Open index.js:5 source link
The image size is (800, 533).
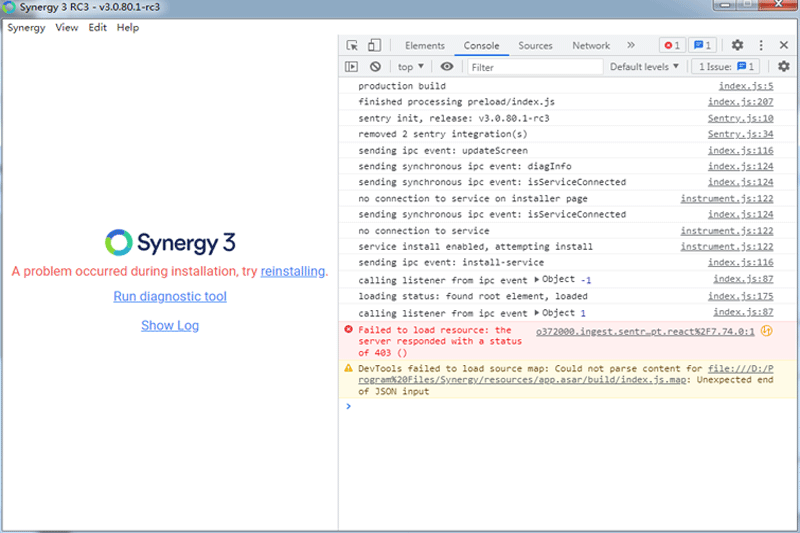click(x=746, y=86)
